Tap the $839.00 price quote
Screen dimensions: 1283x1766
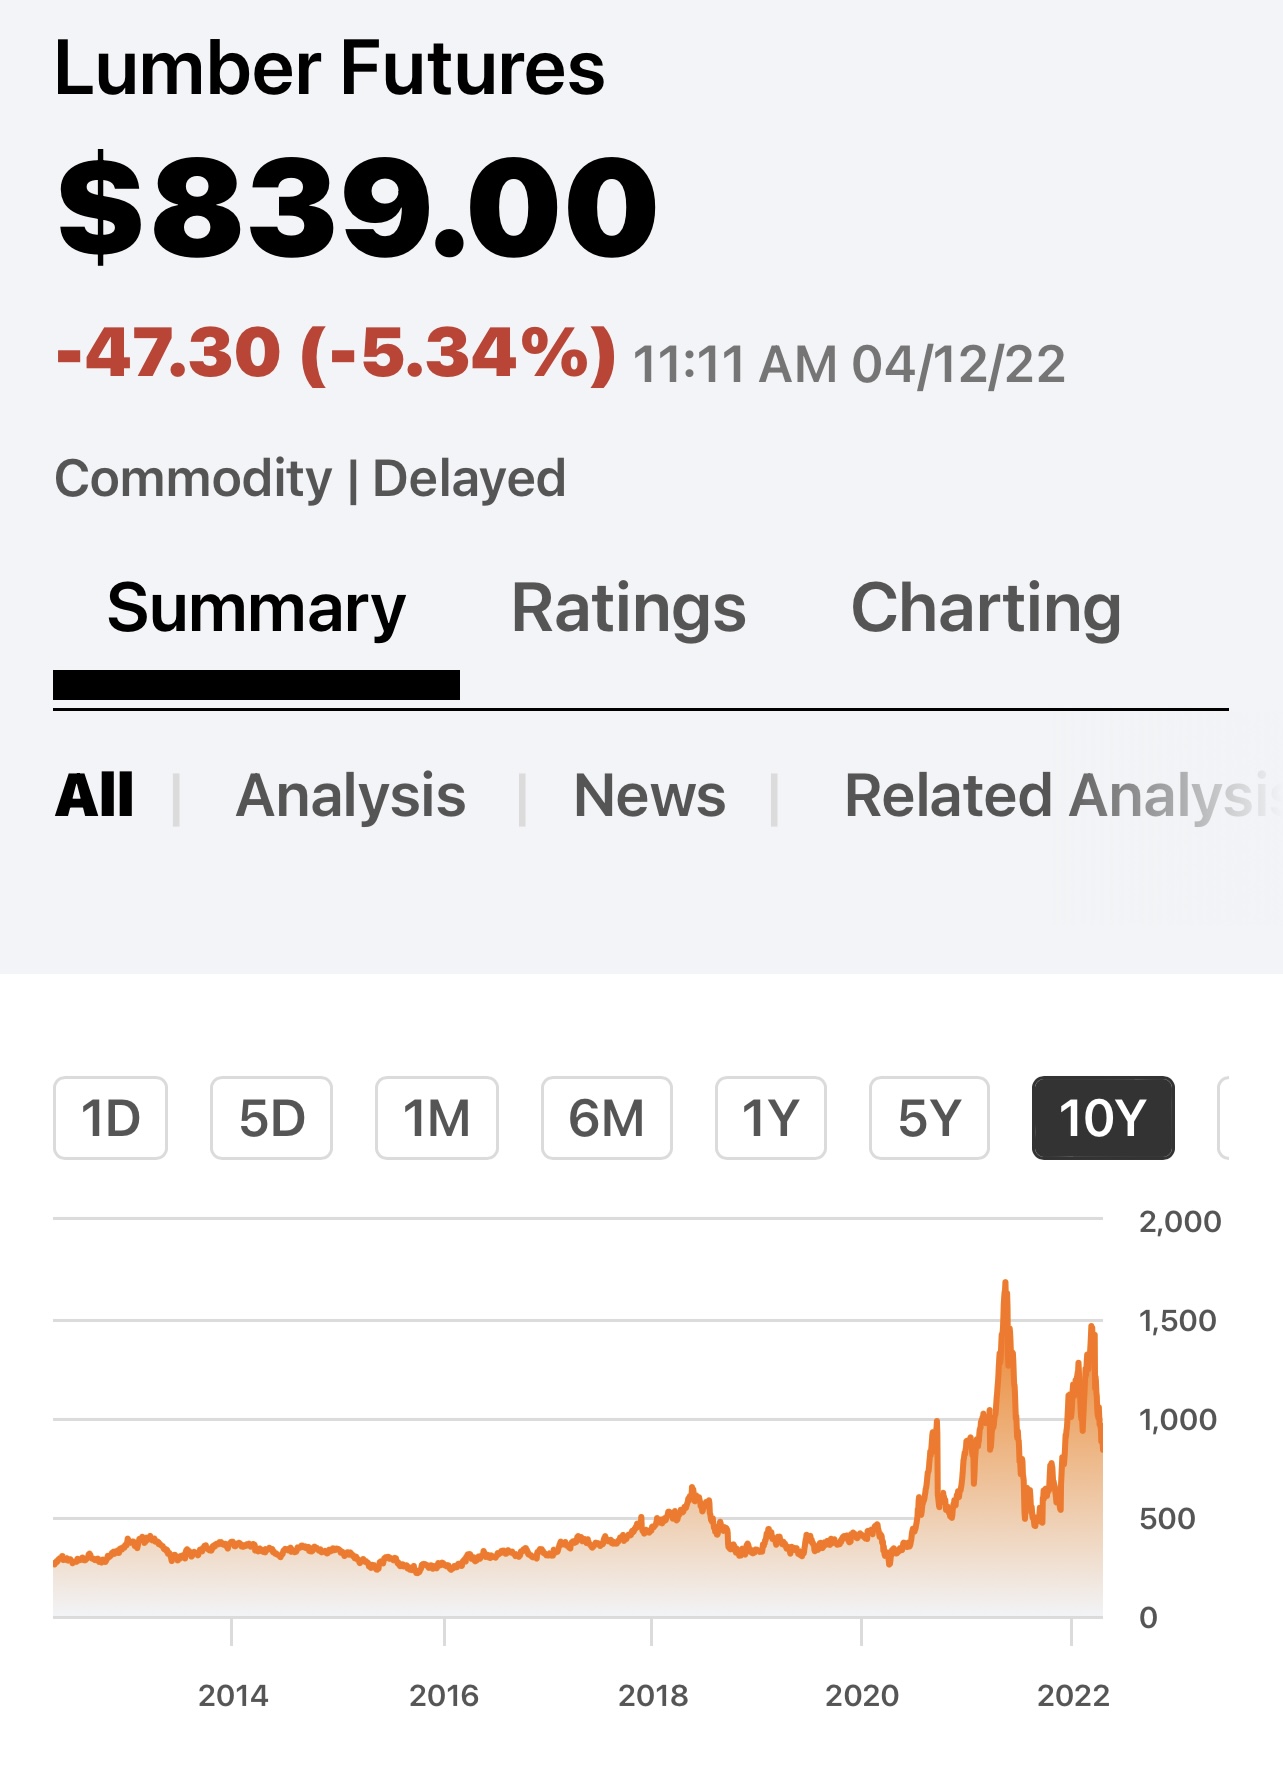pyautogui.click(x=357, y=207)
